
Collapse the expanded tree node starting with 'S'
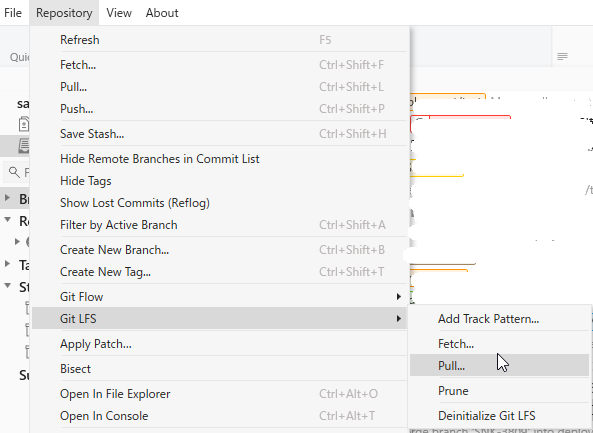coord(7,286)
